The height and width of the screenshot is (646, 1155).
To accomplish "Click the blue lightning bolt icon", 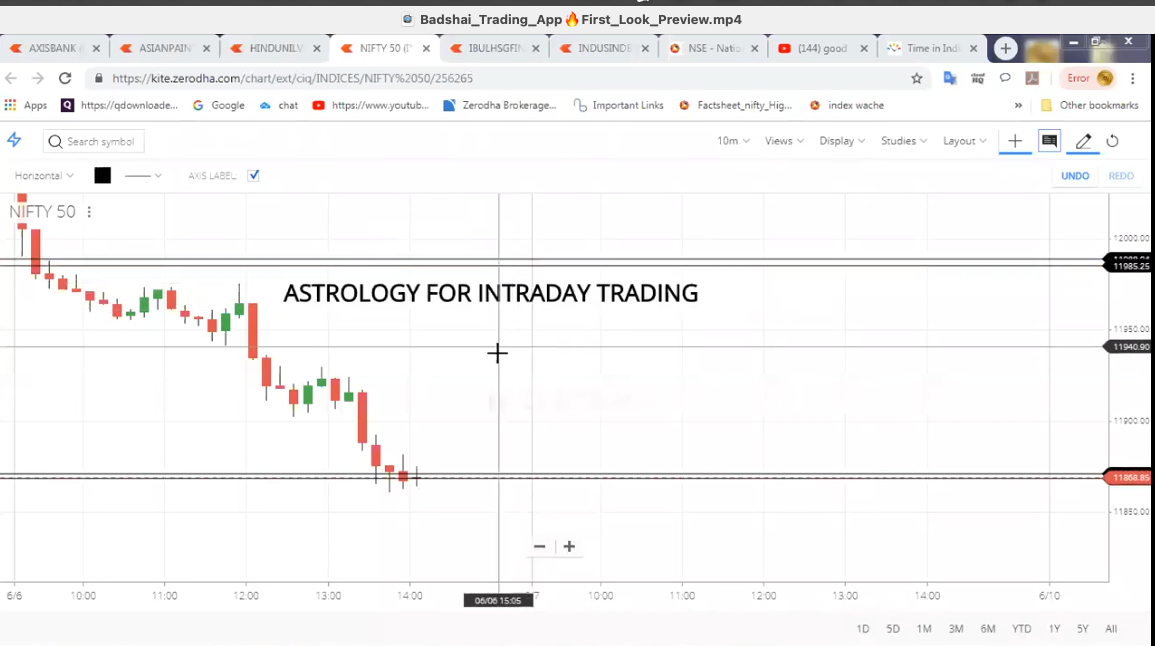I will [x=14, y=141].
